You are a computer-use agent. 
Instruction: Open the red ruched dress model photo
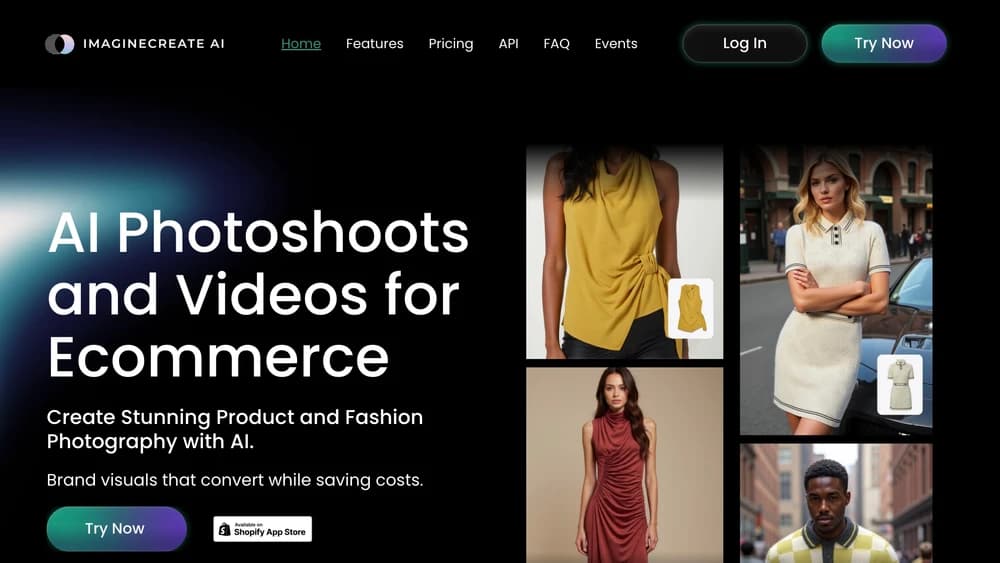click(624, 465)
